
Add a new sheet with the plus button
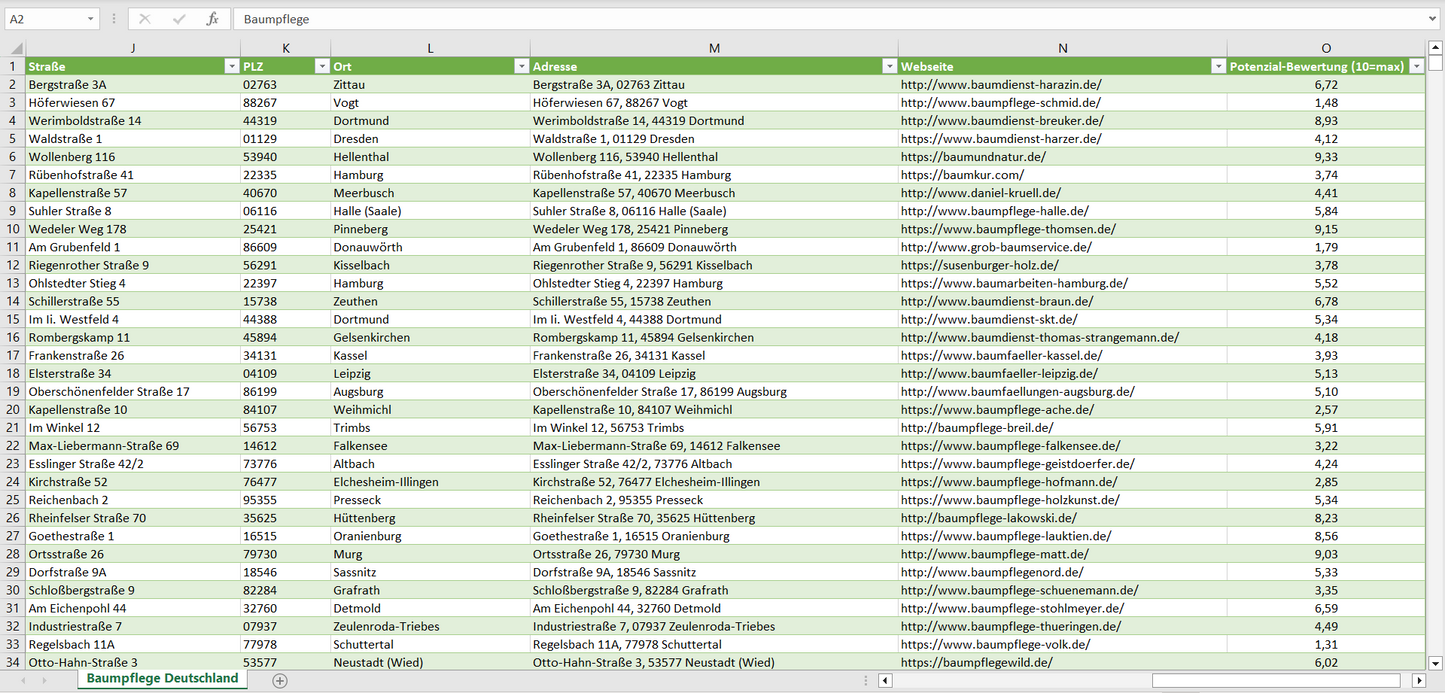[x=280, y=680]
